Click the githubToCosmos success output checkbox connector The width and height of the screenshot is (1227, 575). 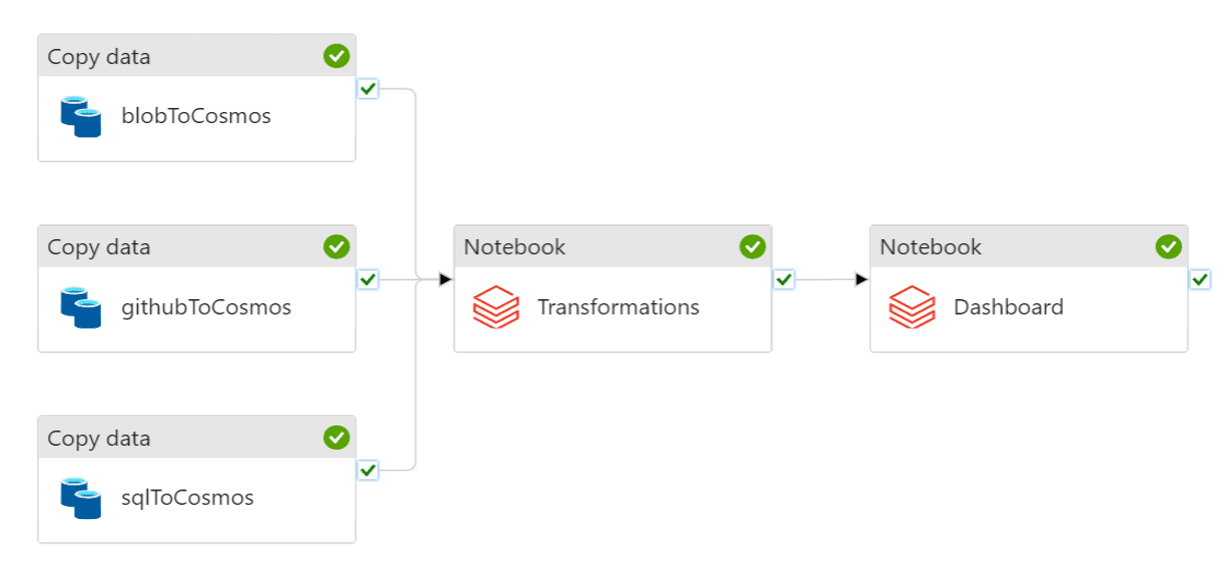(368, 279)
